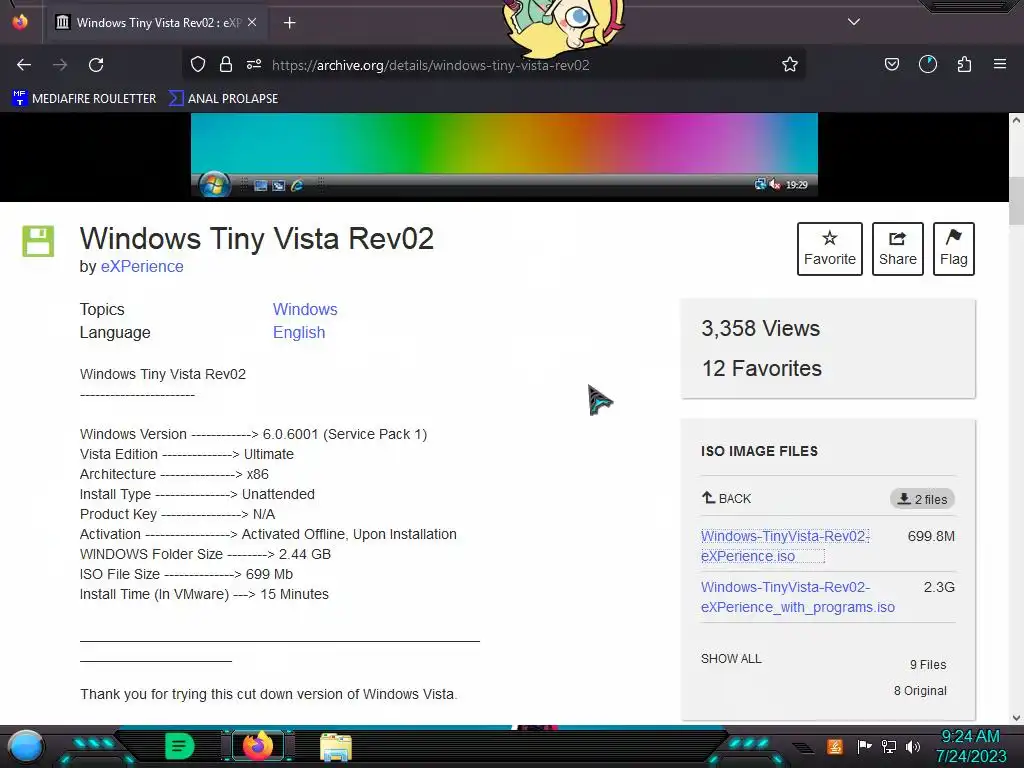The height and width of the screenshot is (768, 1024).
Task: Click the 3,358 Views statistic
Action: tap(760, 328)
